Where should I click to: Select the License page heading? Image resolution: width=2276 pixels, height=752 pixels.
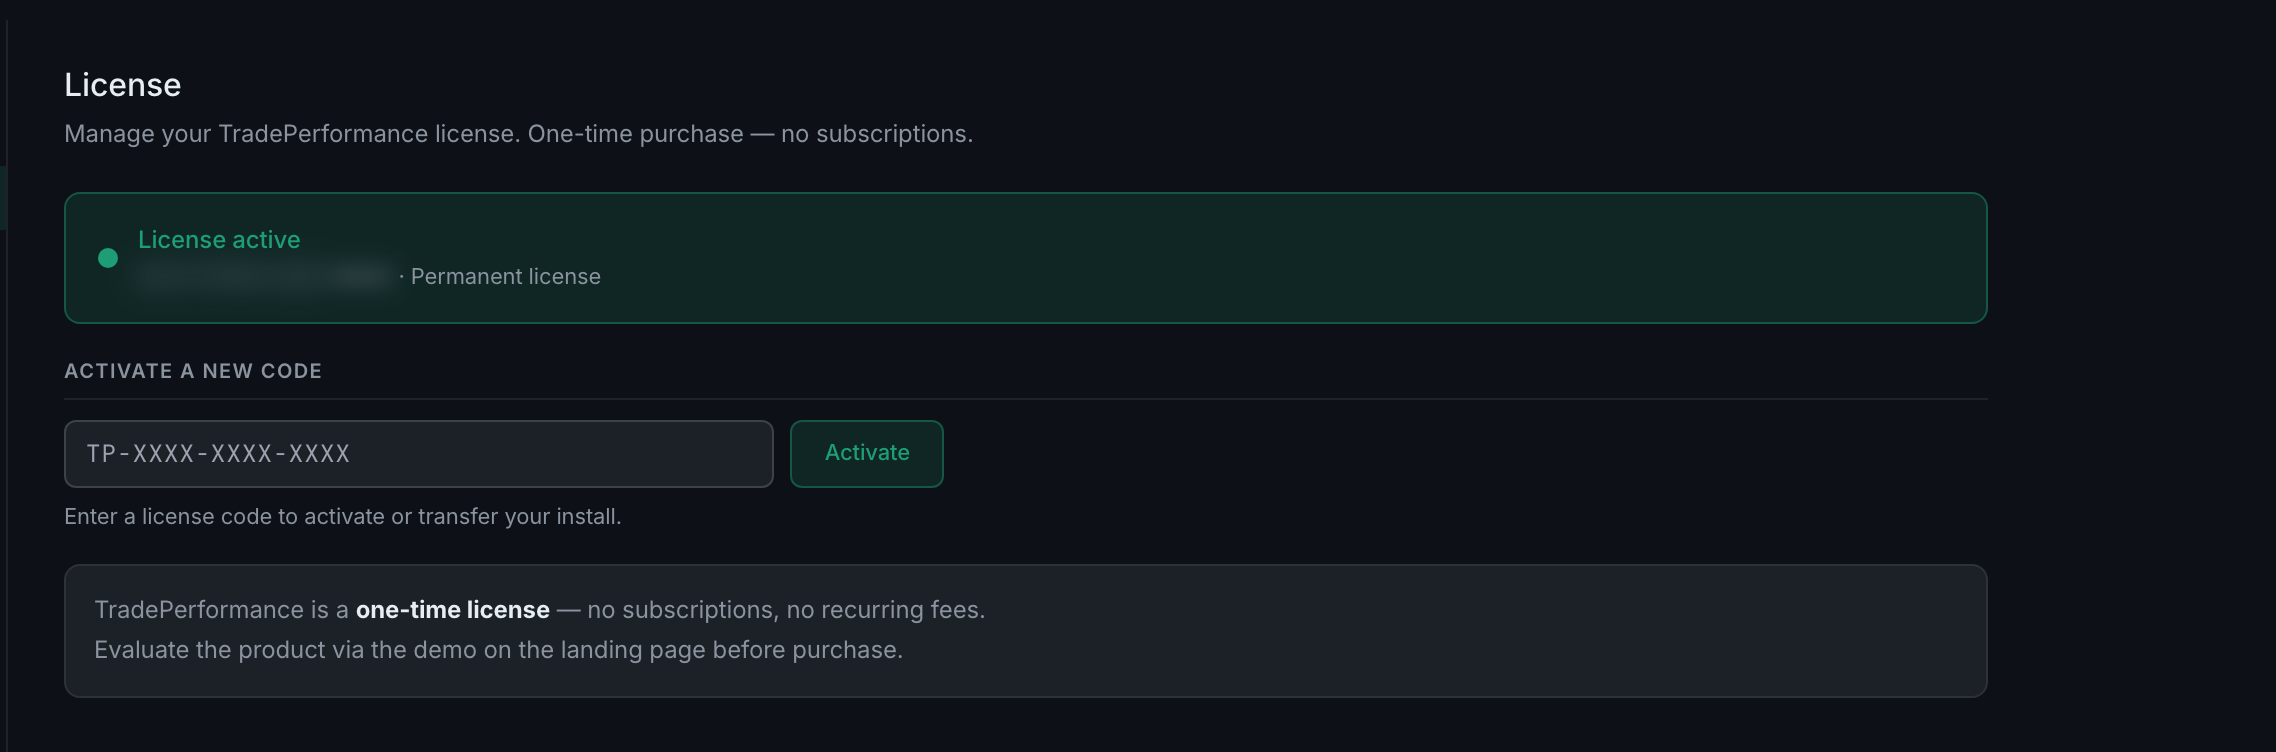[x=123, y=85]
